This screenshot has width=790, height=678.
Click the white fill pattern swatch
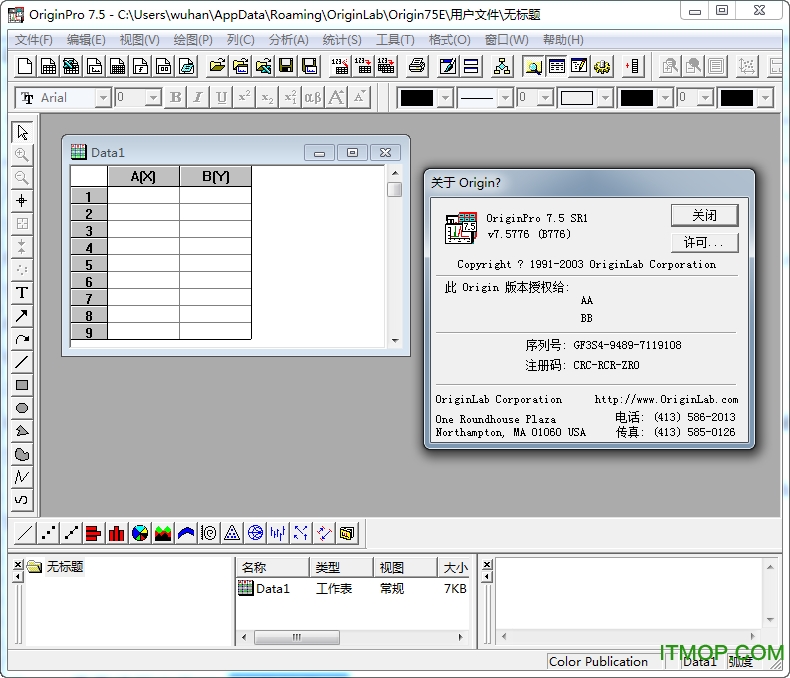click(577, 98)
